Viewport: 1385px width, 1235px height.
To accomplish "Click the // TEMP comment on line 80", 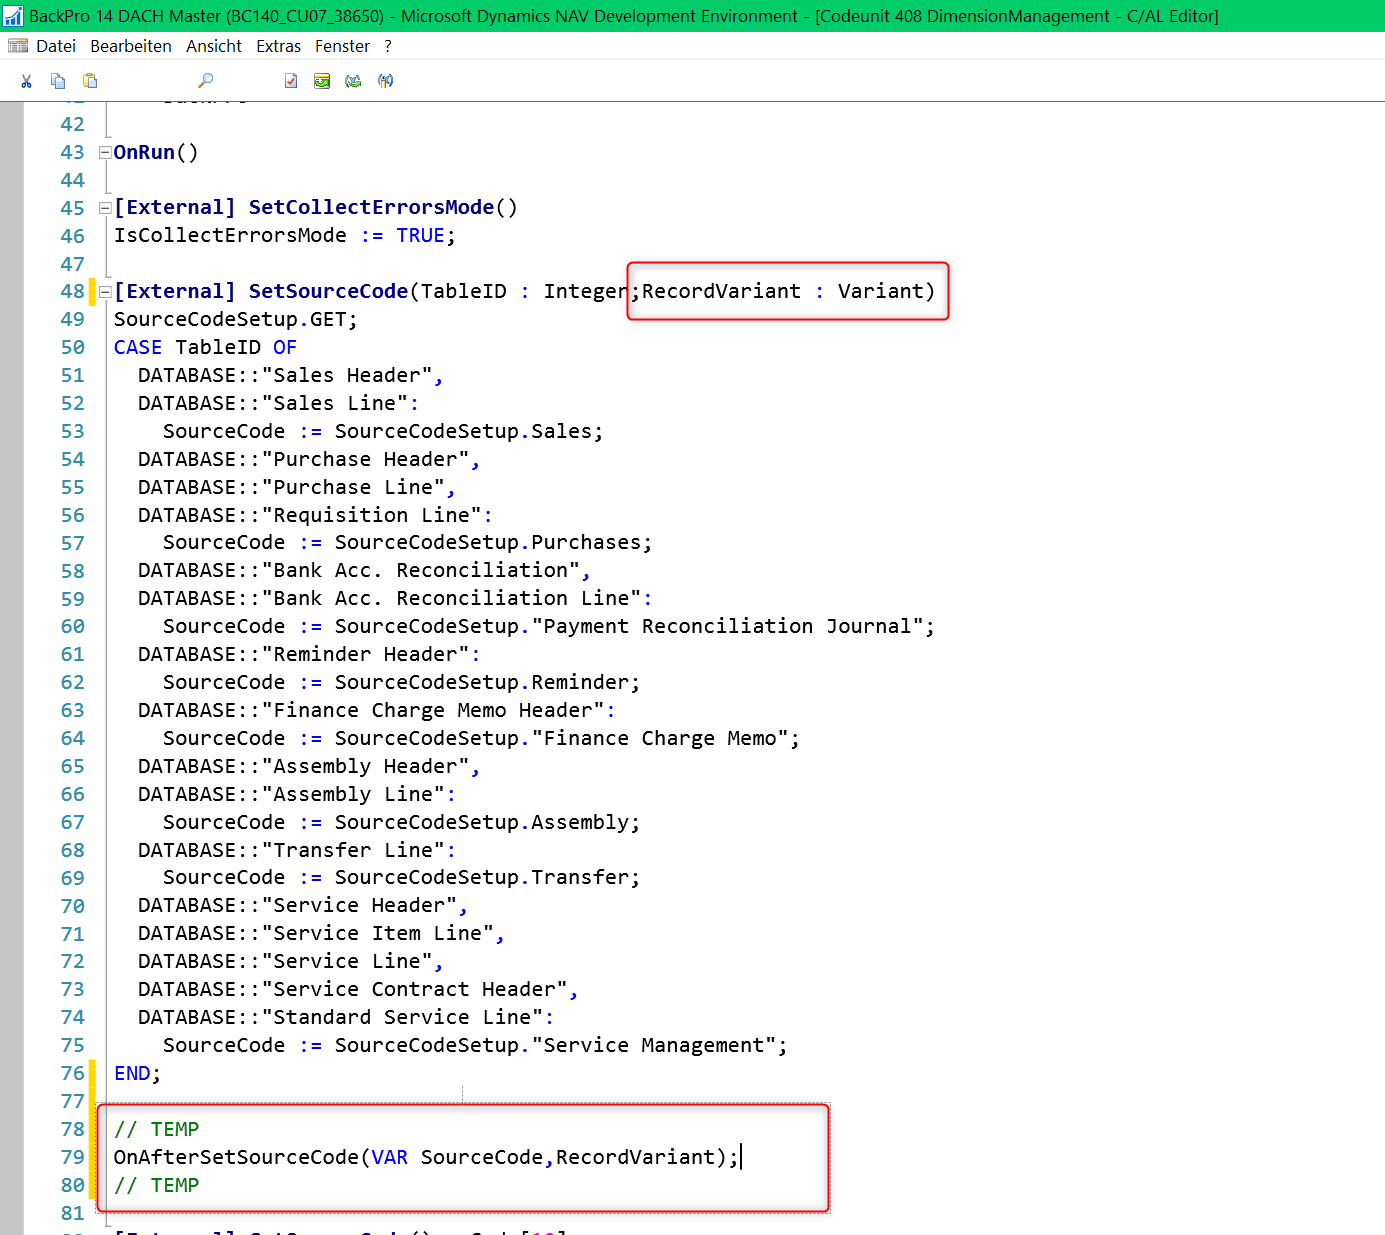I will tap(156, 1185).
